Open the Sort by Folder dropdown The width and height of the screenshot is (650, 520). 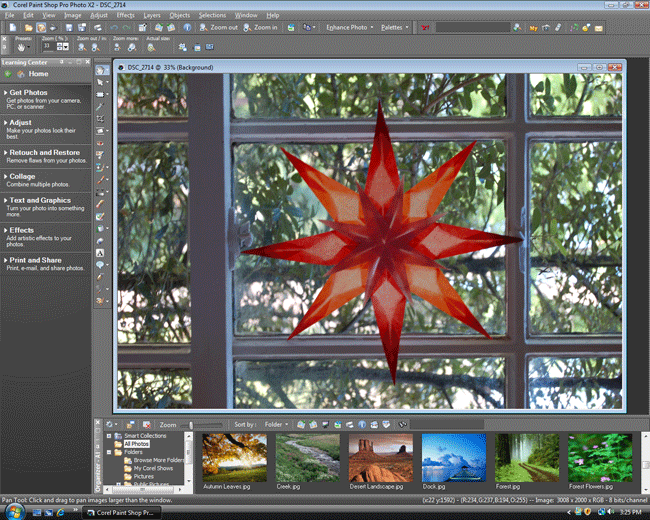(276, 424)
